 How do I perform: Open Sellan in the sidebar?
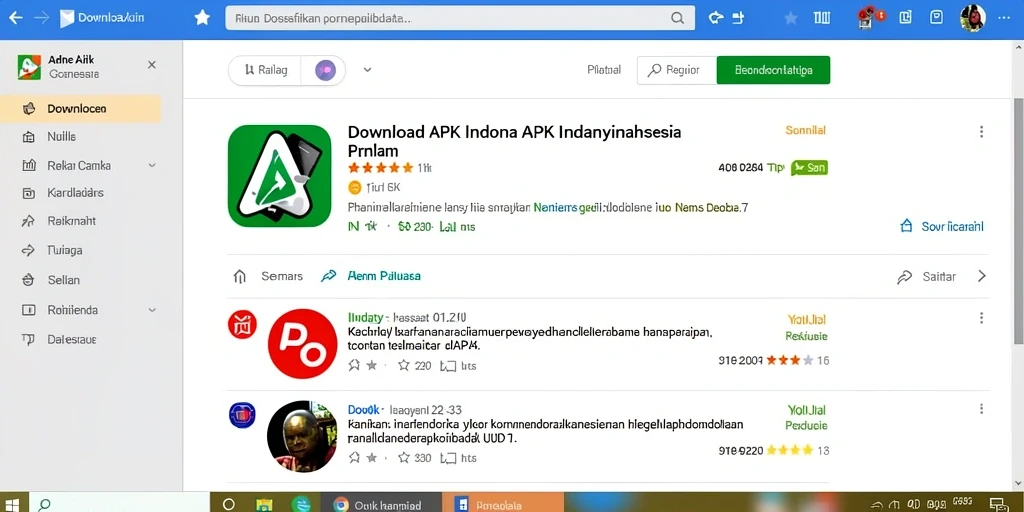(63, 280)
